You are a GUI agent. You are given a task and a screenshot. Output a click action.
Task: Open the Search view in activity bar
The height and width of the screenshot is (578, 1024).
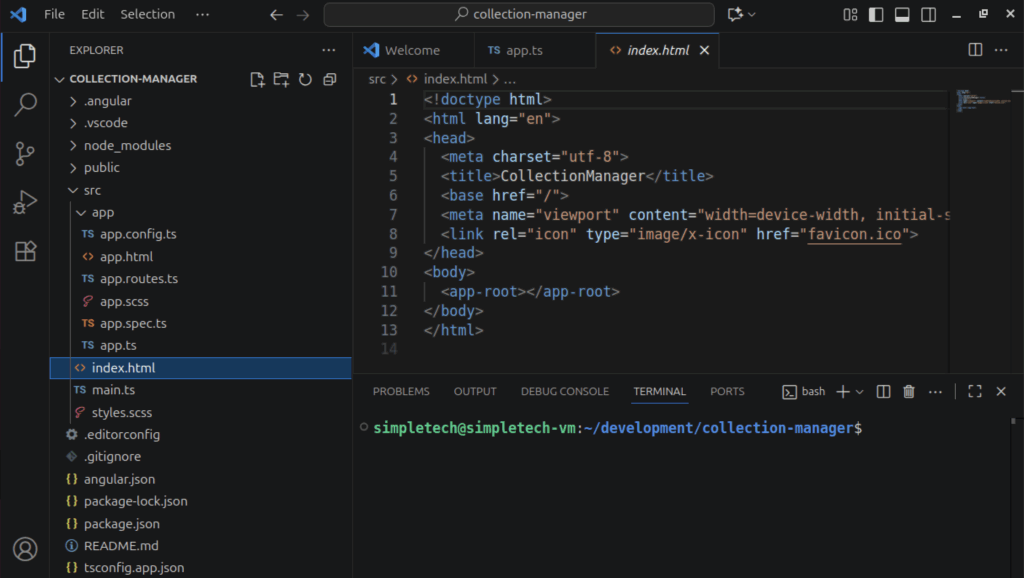[x=25, y=104]
